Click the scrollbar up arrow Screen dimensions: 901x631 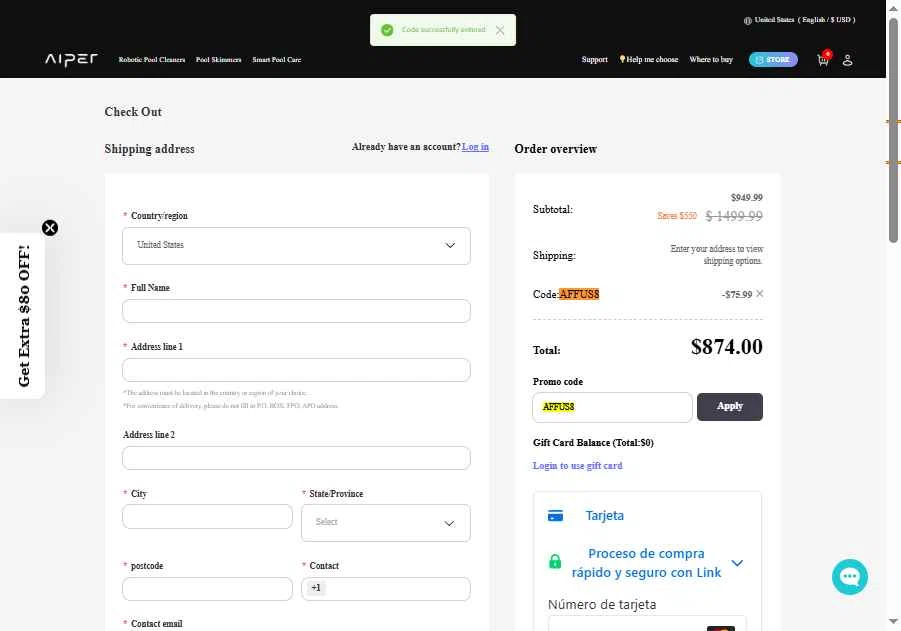click(x=894, y=8)
